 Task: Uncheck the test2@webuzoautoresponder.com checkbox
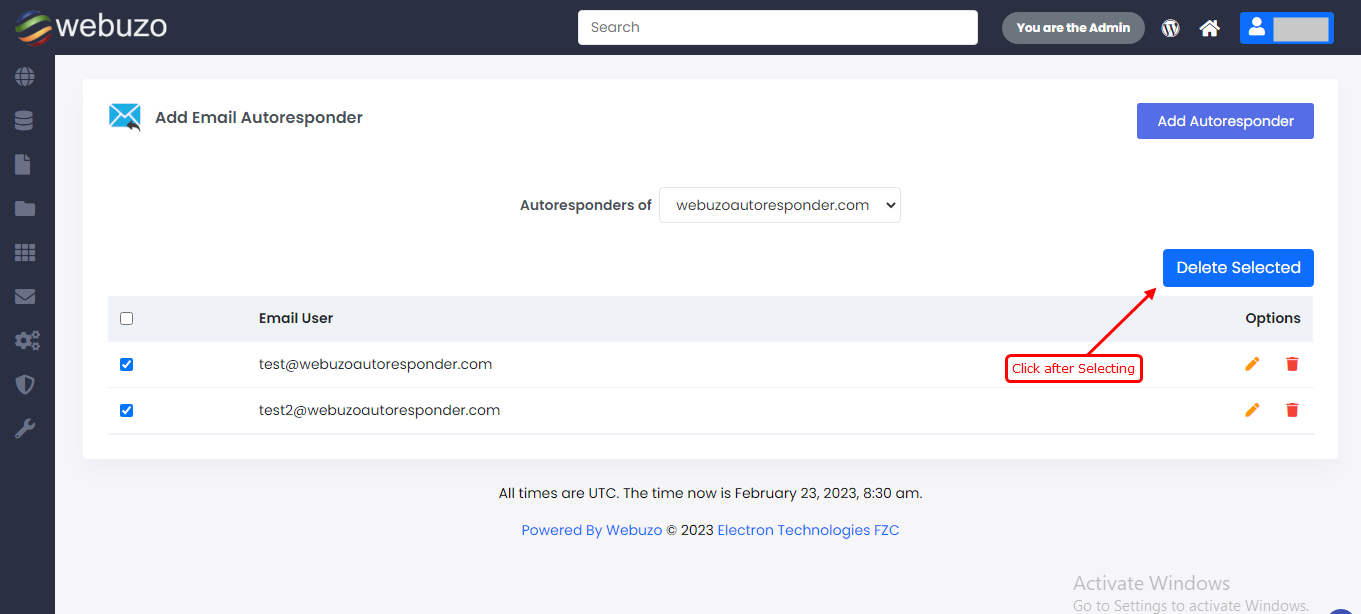[126, 410]
